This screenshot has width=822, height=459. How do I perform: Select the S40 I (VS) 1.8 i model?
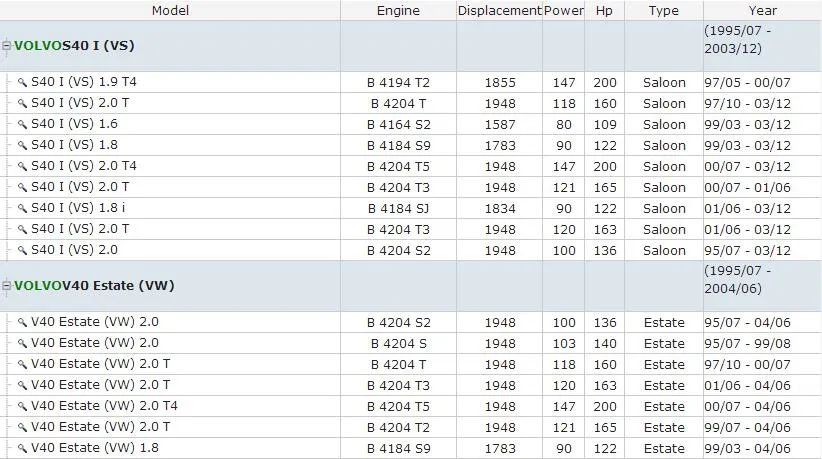click(78, 207)
